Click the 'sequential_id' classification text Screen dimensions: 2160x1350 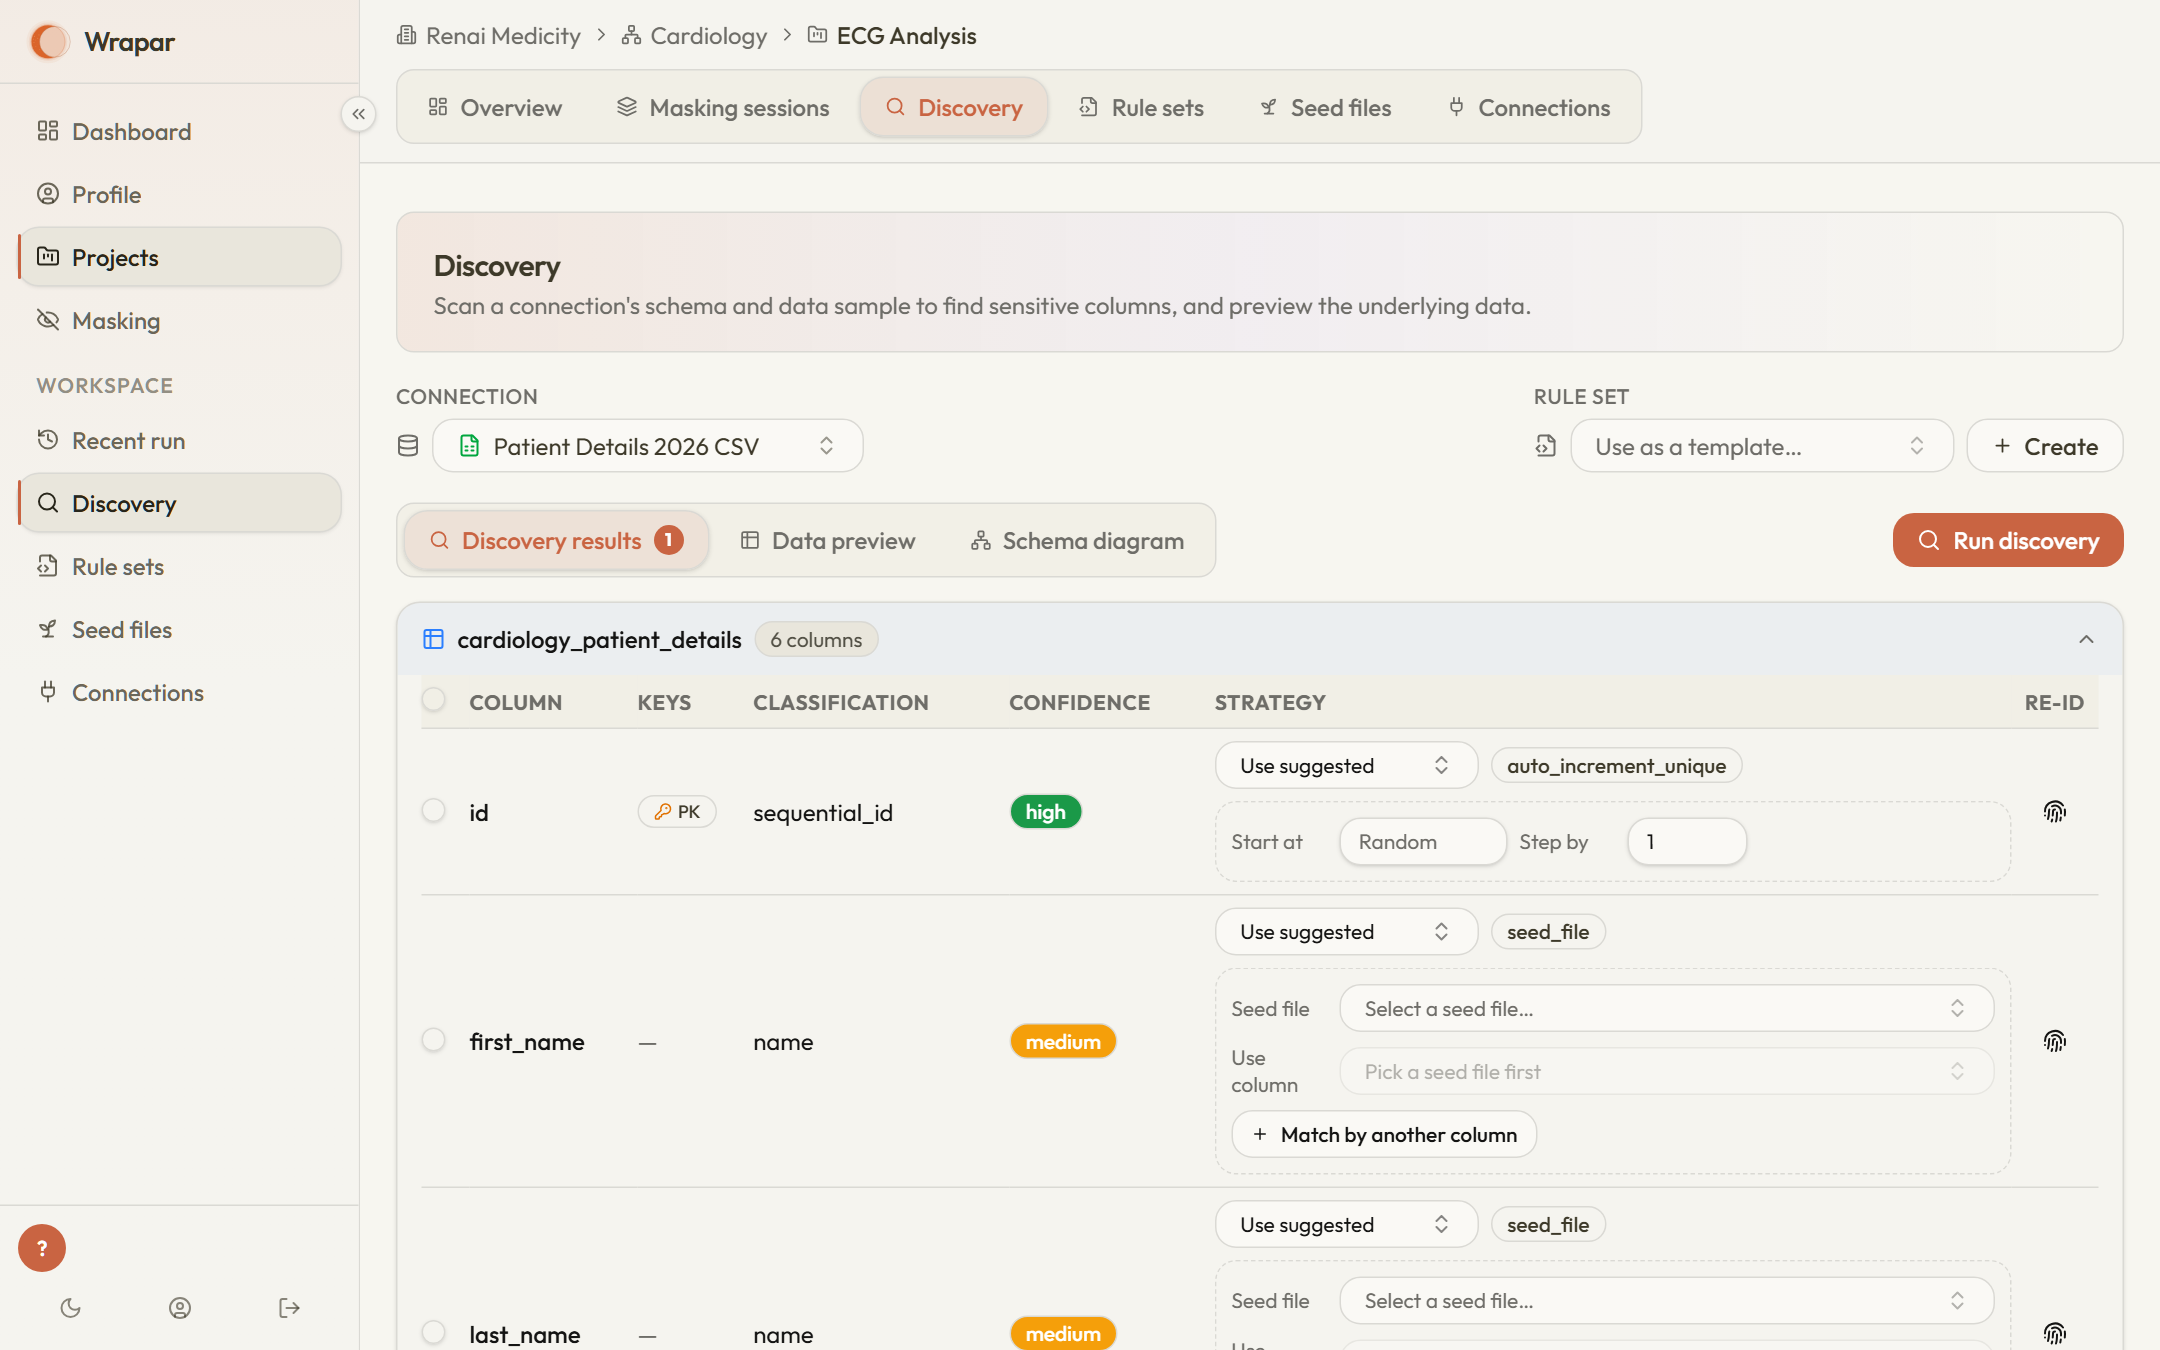click(823, 812)
